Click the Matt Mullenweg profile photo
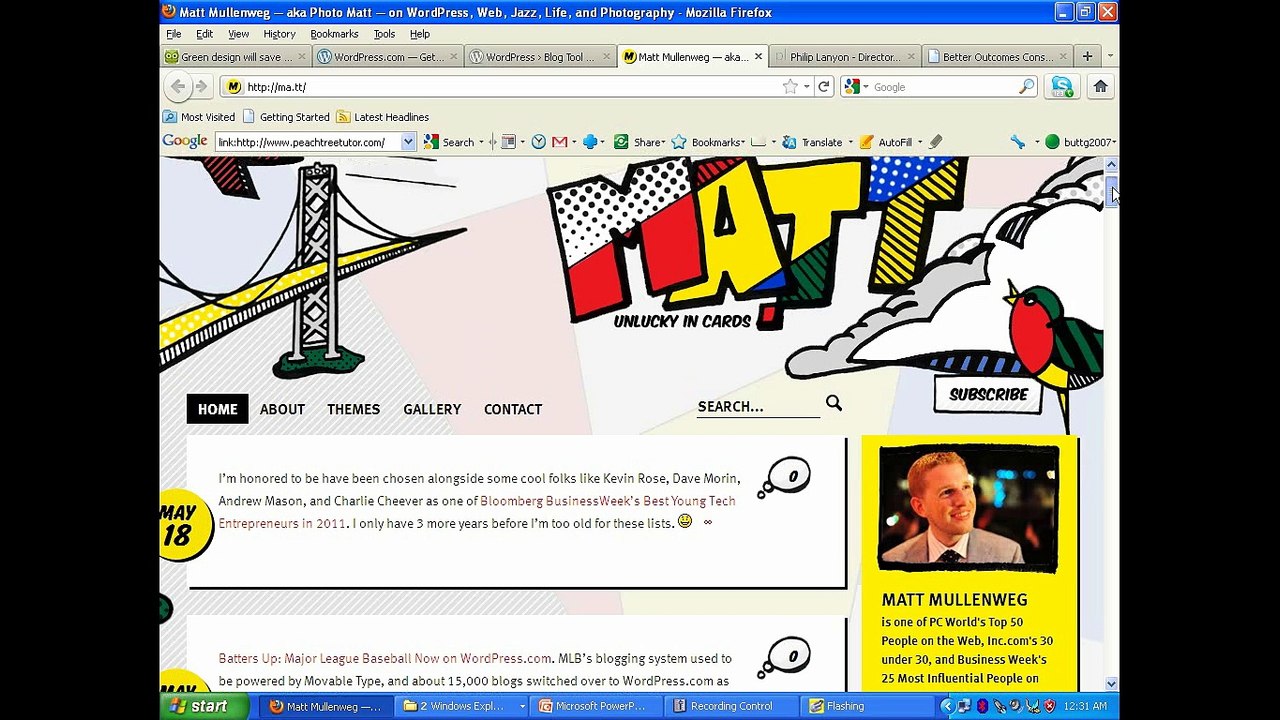Viewport: 1280px width, 720px height. click(x=968, y=508)
